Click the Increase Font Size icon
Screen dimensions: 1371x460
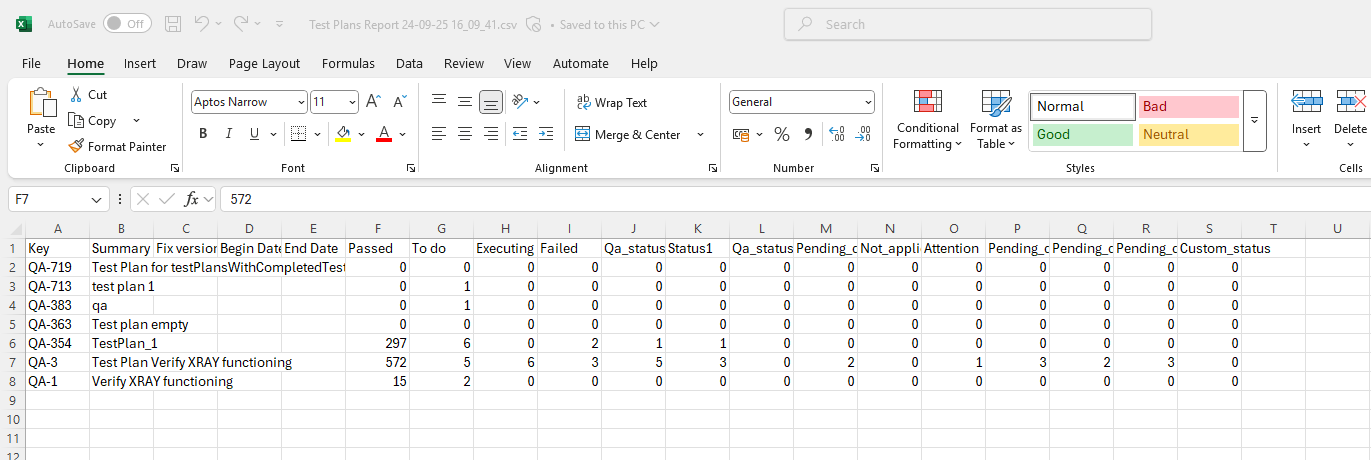click(373, 102)
